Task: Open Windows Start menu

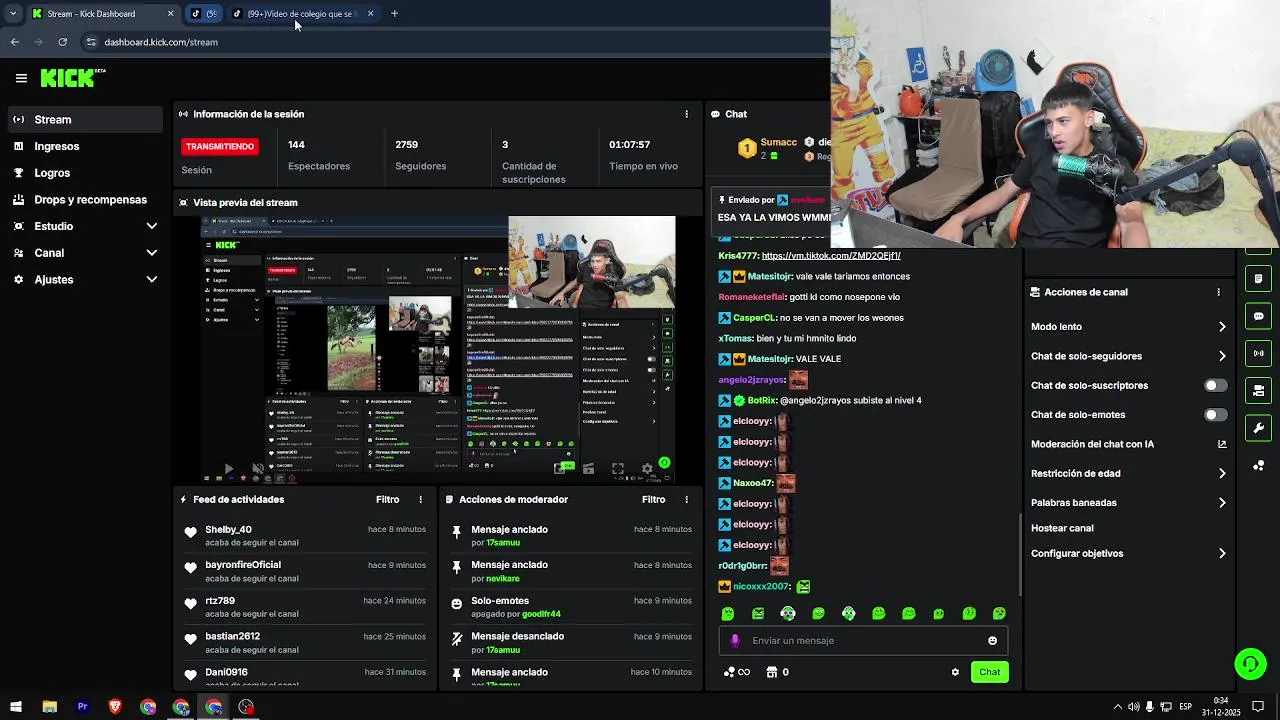Action: 15,707
